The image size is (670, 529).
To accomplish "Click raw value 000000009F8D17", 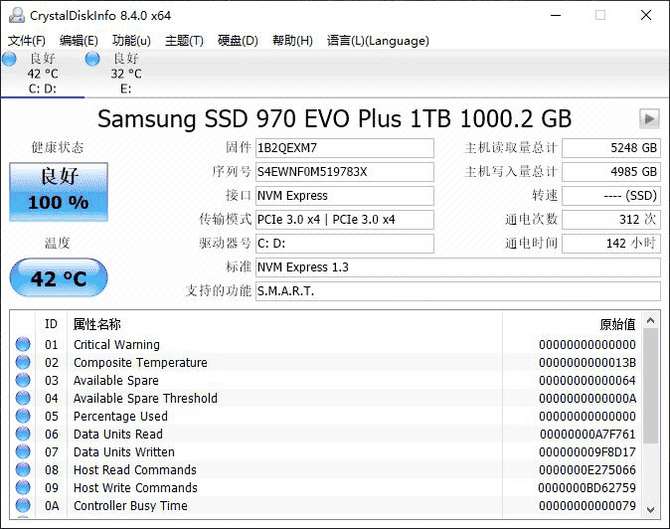I will click(587, 452).
